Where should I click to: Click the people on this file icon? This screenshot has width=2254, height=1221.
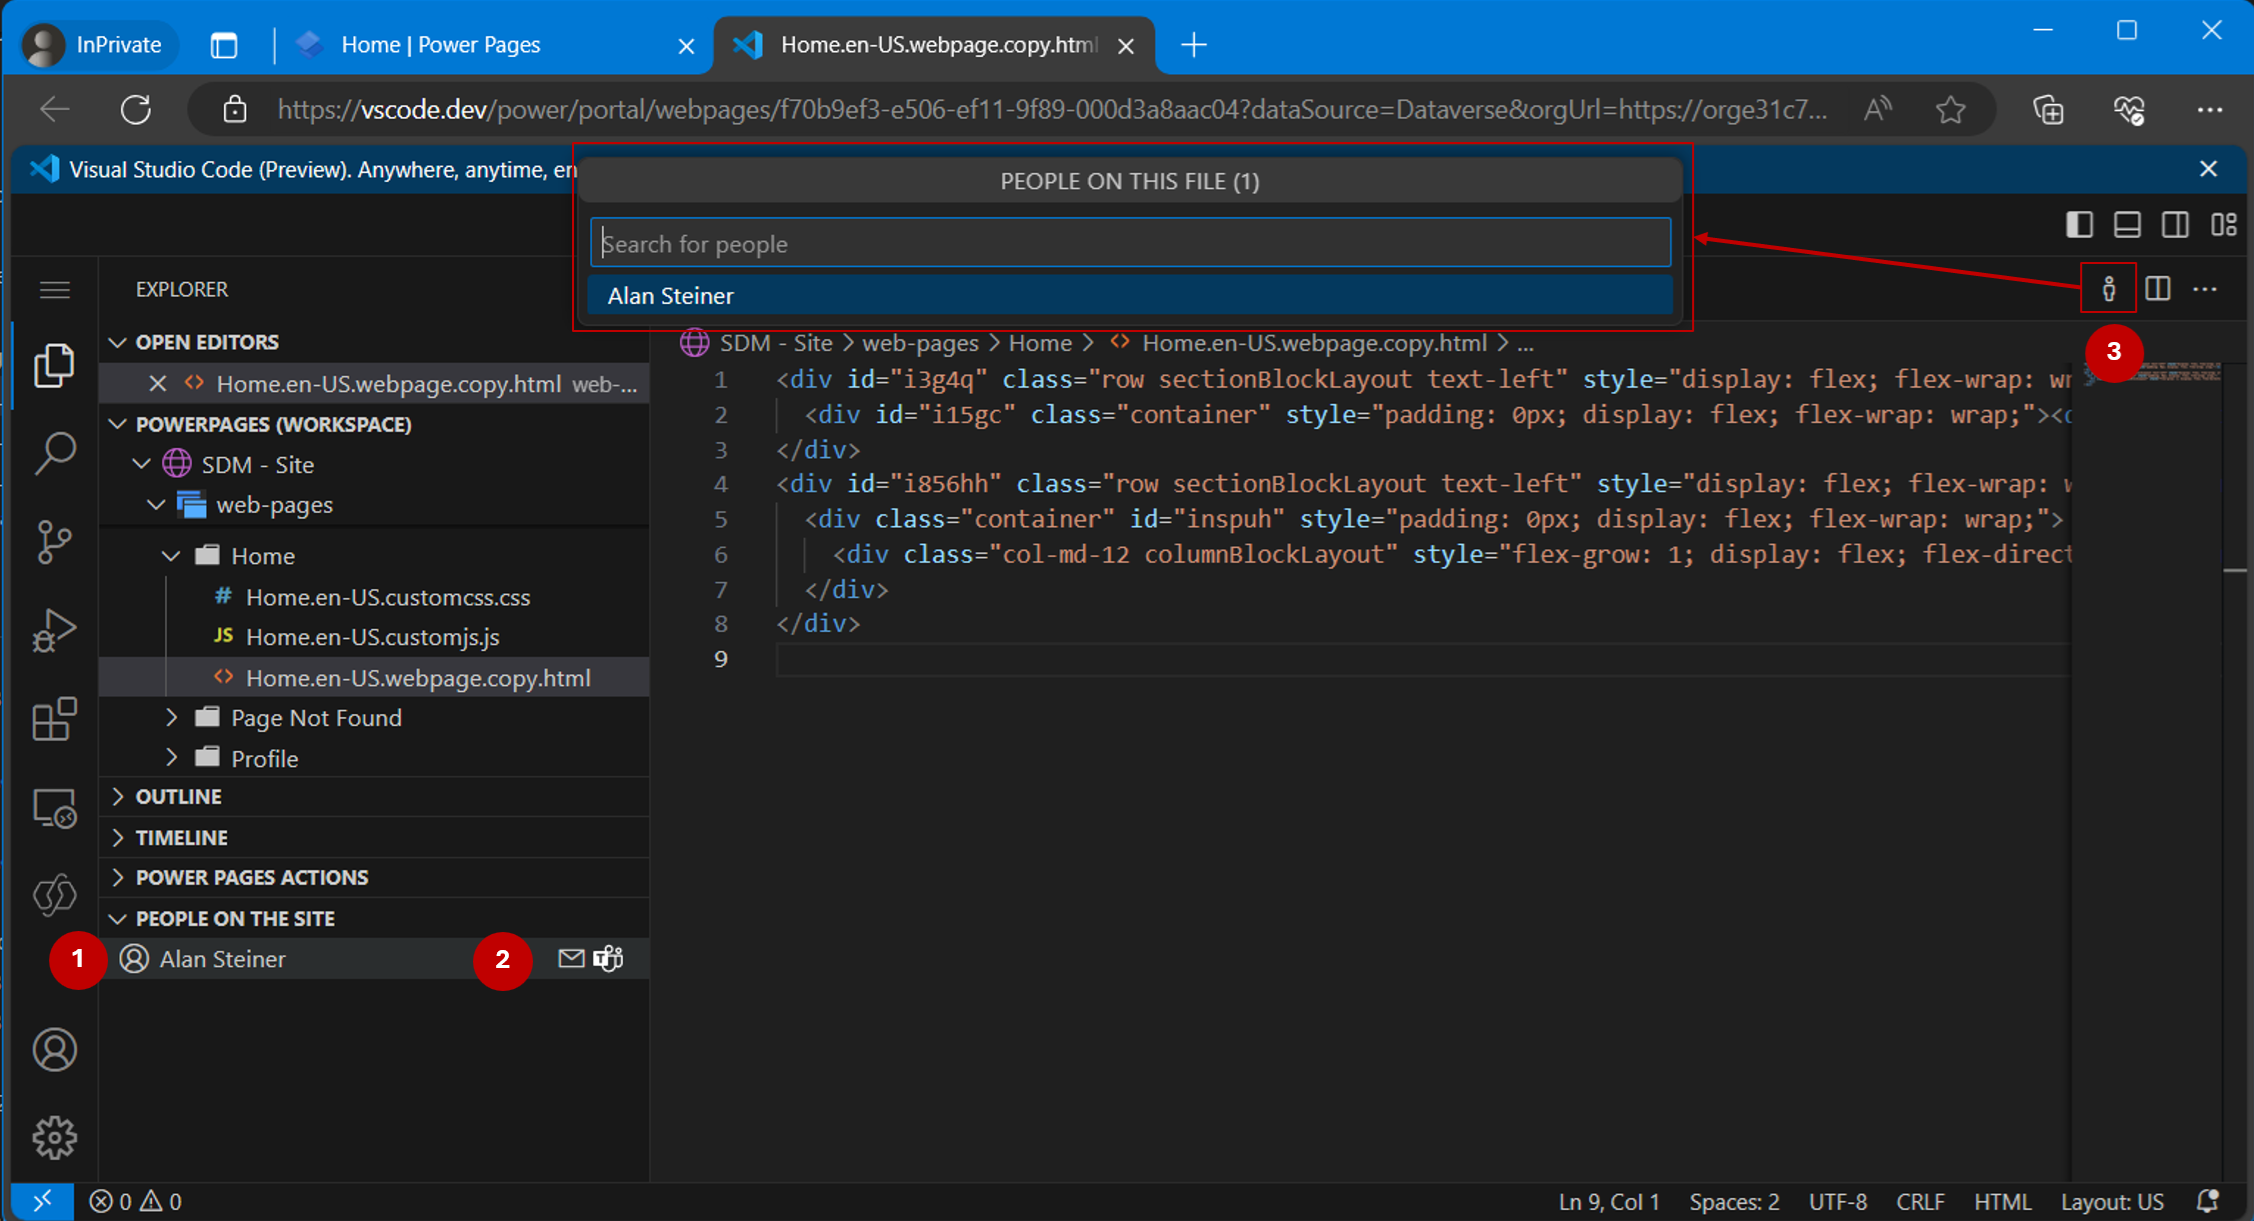coord(2109,289)
